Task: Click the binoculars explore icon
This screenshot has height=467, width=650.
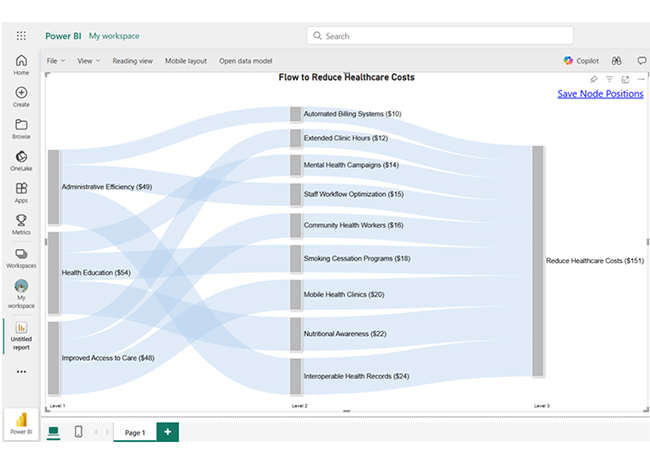Action: (x=617, y=60)
